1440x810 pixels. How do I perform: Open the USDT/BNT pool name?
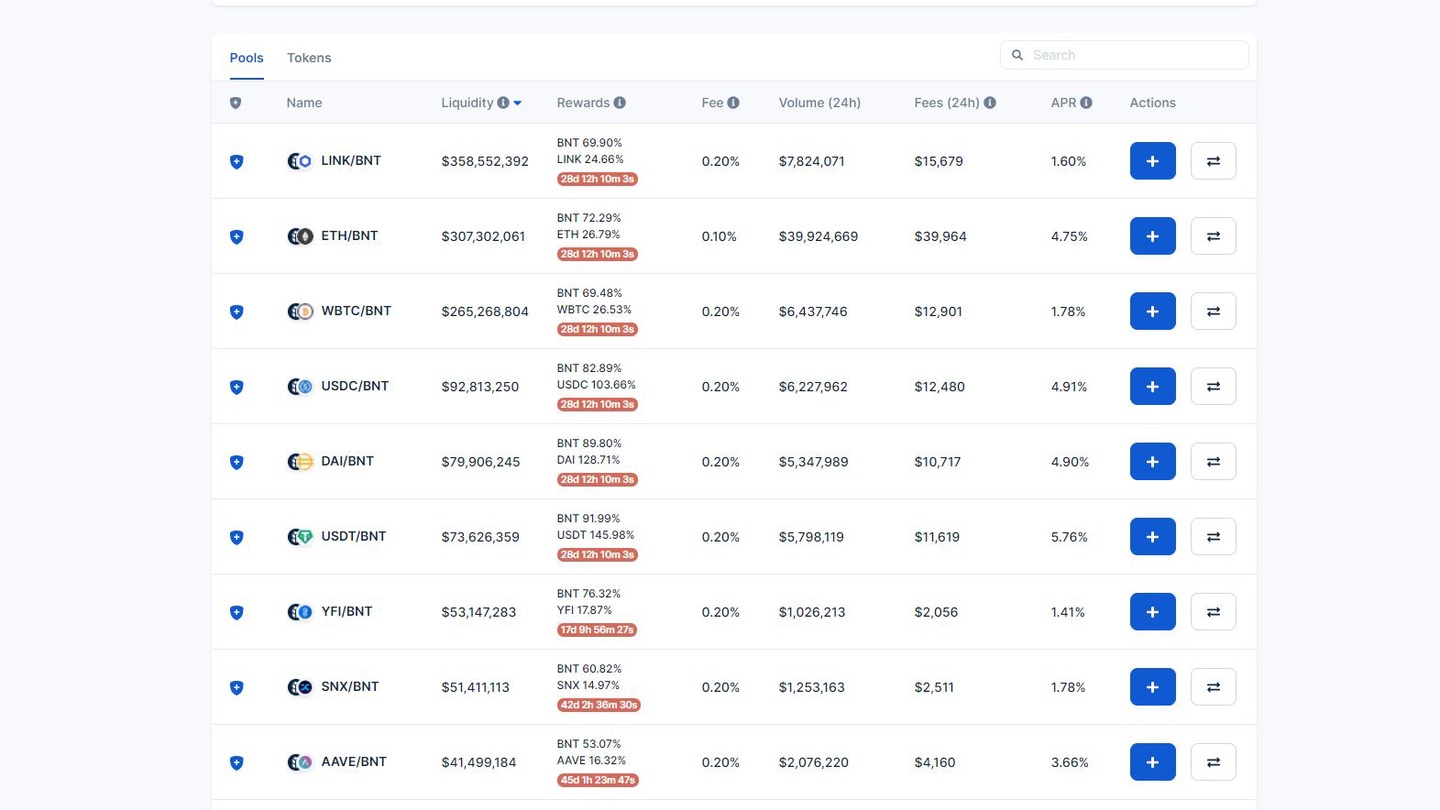pos(353,536)
